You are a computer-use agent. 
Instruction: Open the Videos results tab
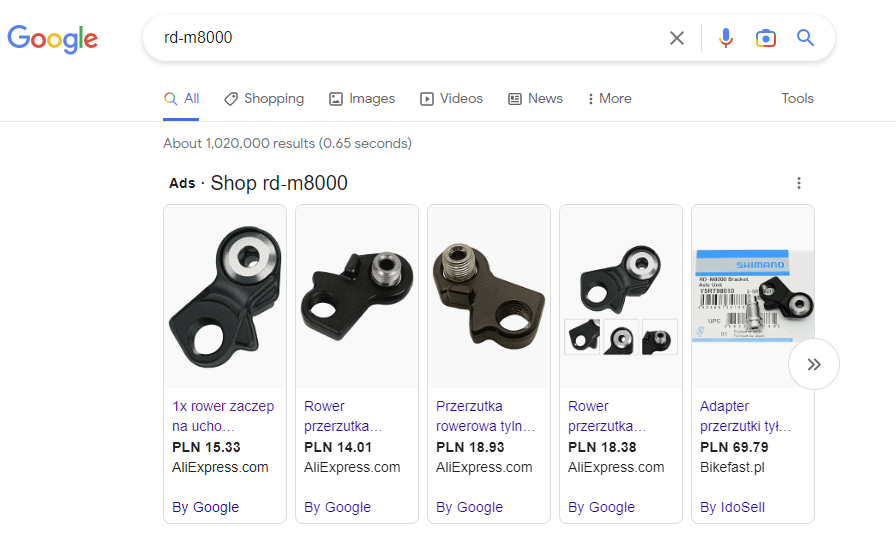pos(451,99)
